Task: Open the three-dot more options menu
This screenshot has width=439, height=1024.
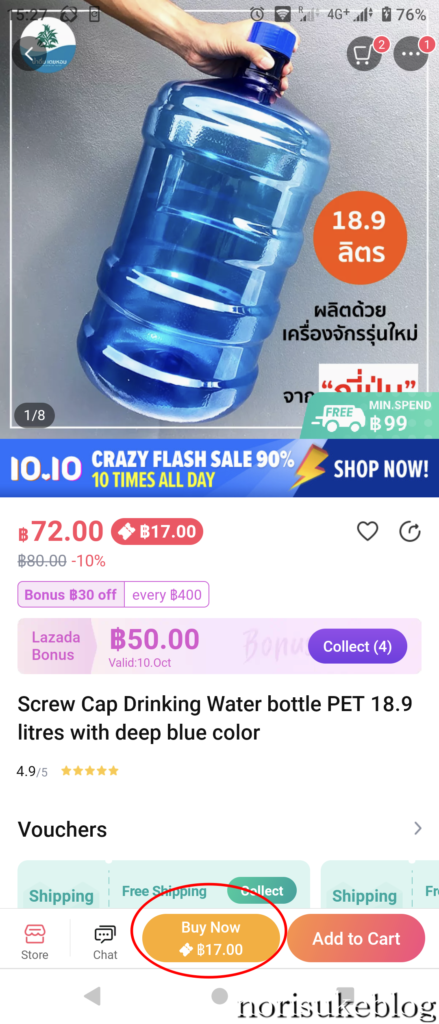Action: pos(412,54)
